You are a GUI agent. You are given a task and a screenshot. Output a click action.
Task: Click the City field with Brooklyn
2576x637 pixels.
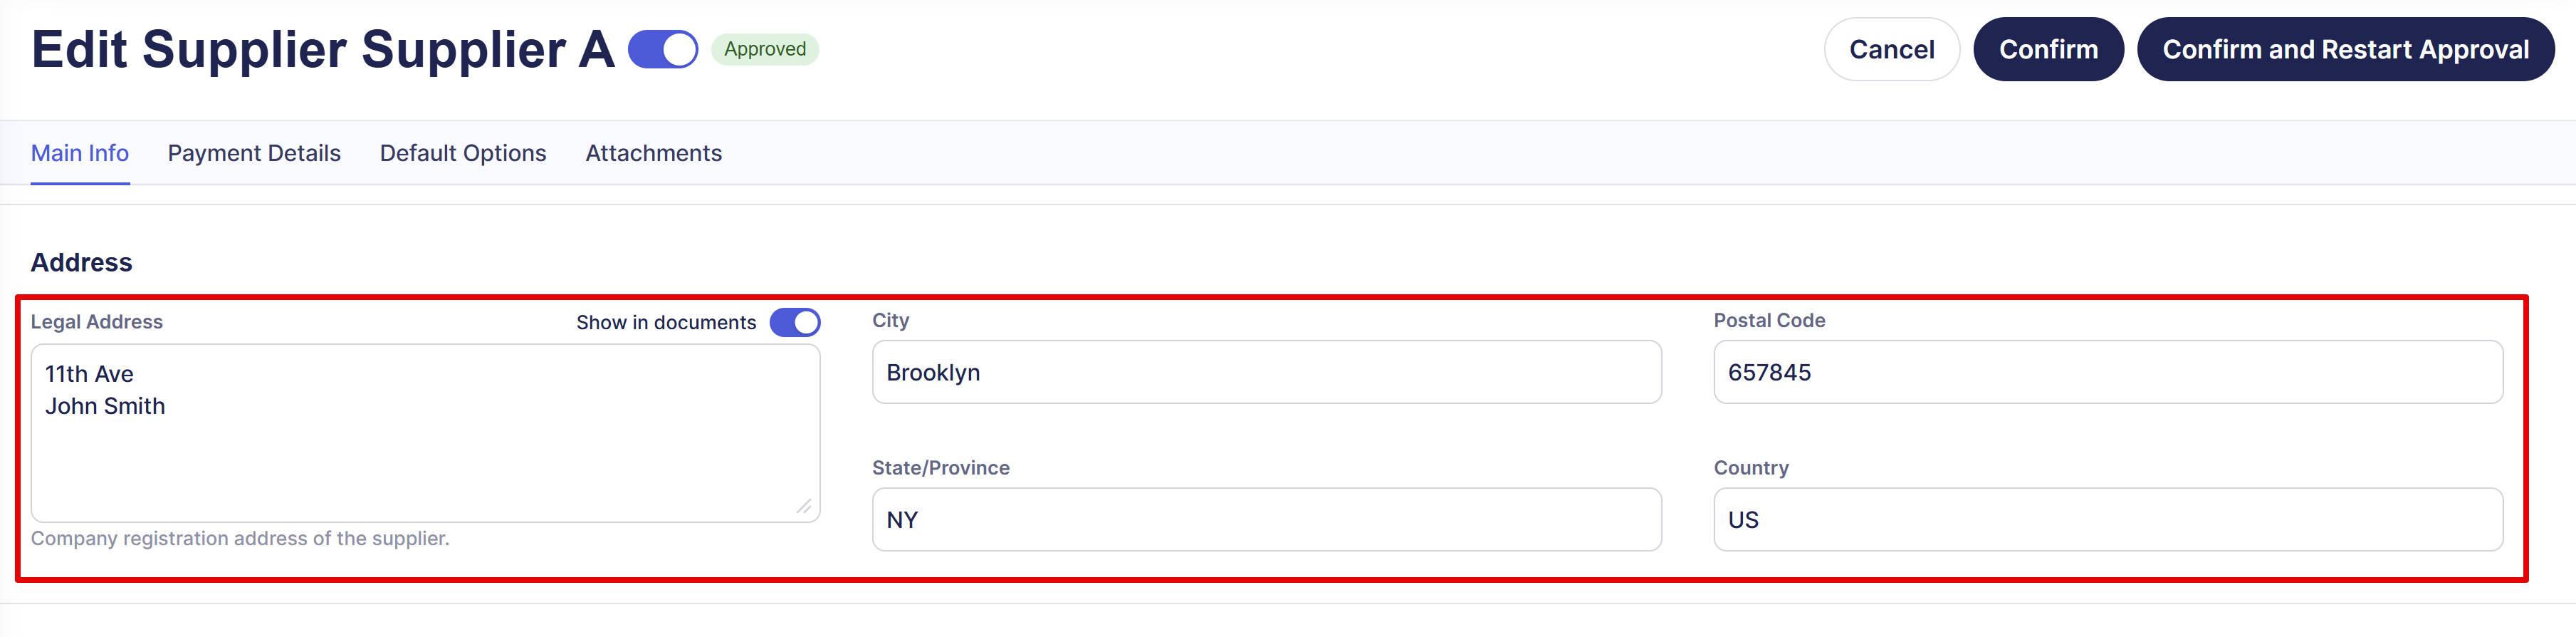point(1266,372)
